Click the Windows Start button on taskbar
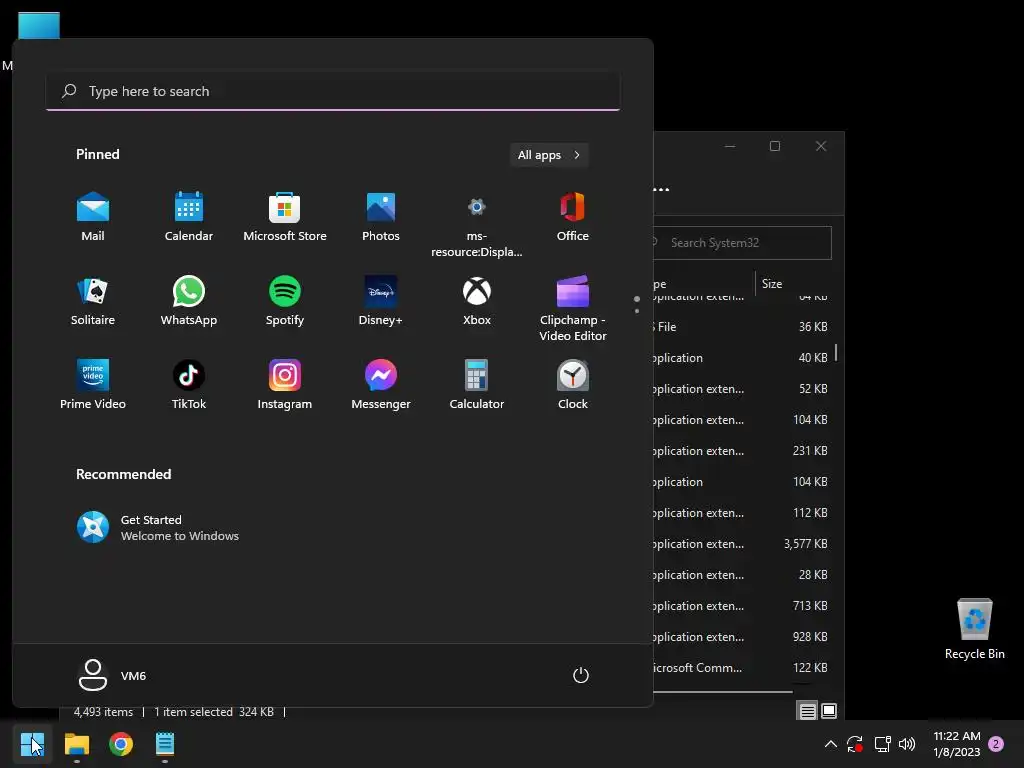Screen dimensions: 1024x768 point(32,744)
